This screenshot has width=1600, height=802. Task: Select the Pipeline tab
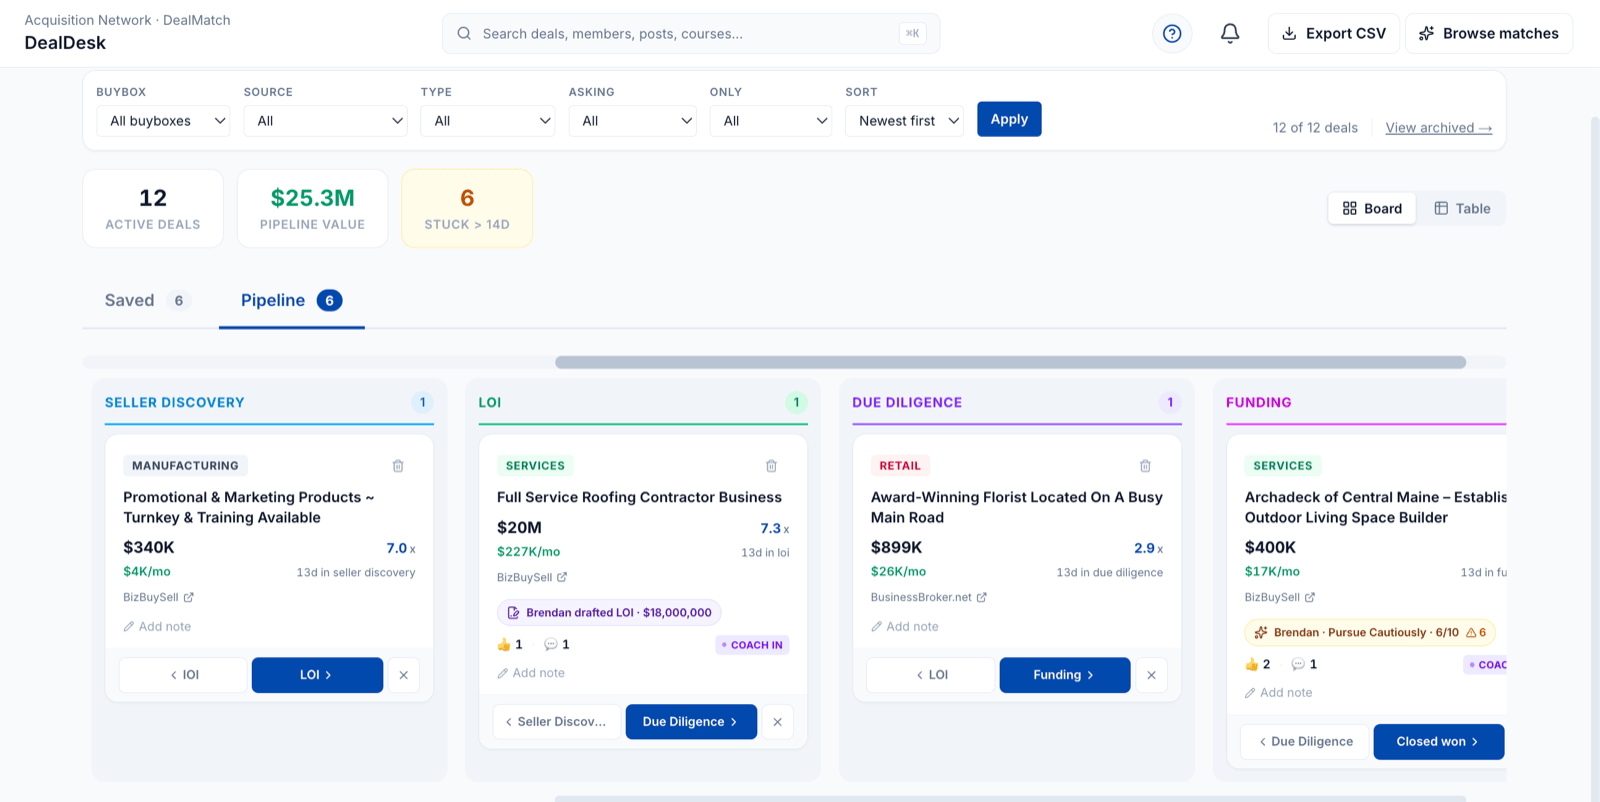click(291, 300)
